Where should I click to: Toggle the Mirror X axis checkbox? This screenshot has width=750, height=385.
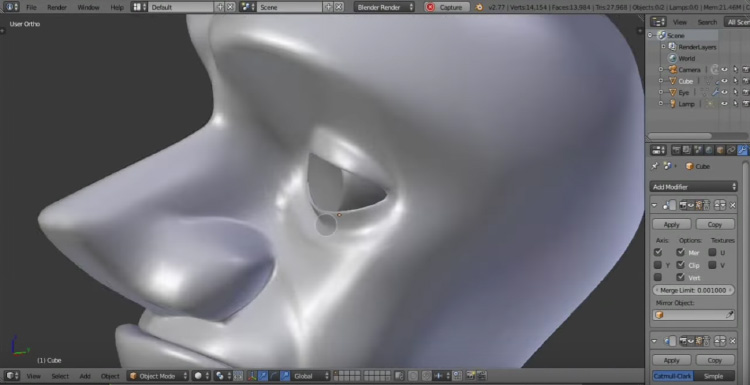[x=658, y=253]
